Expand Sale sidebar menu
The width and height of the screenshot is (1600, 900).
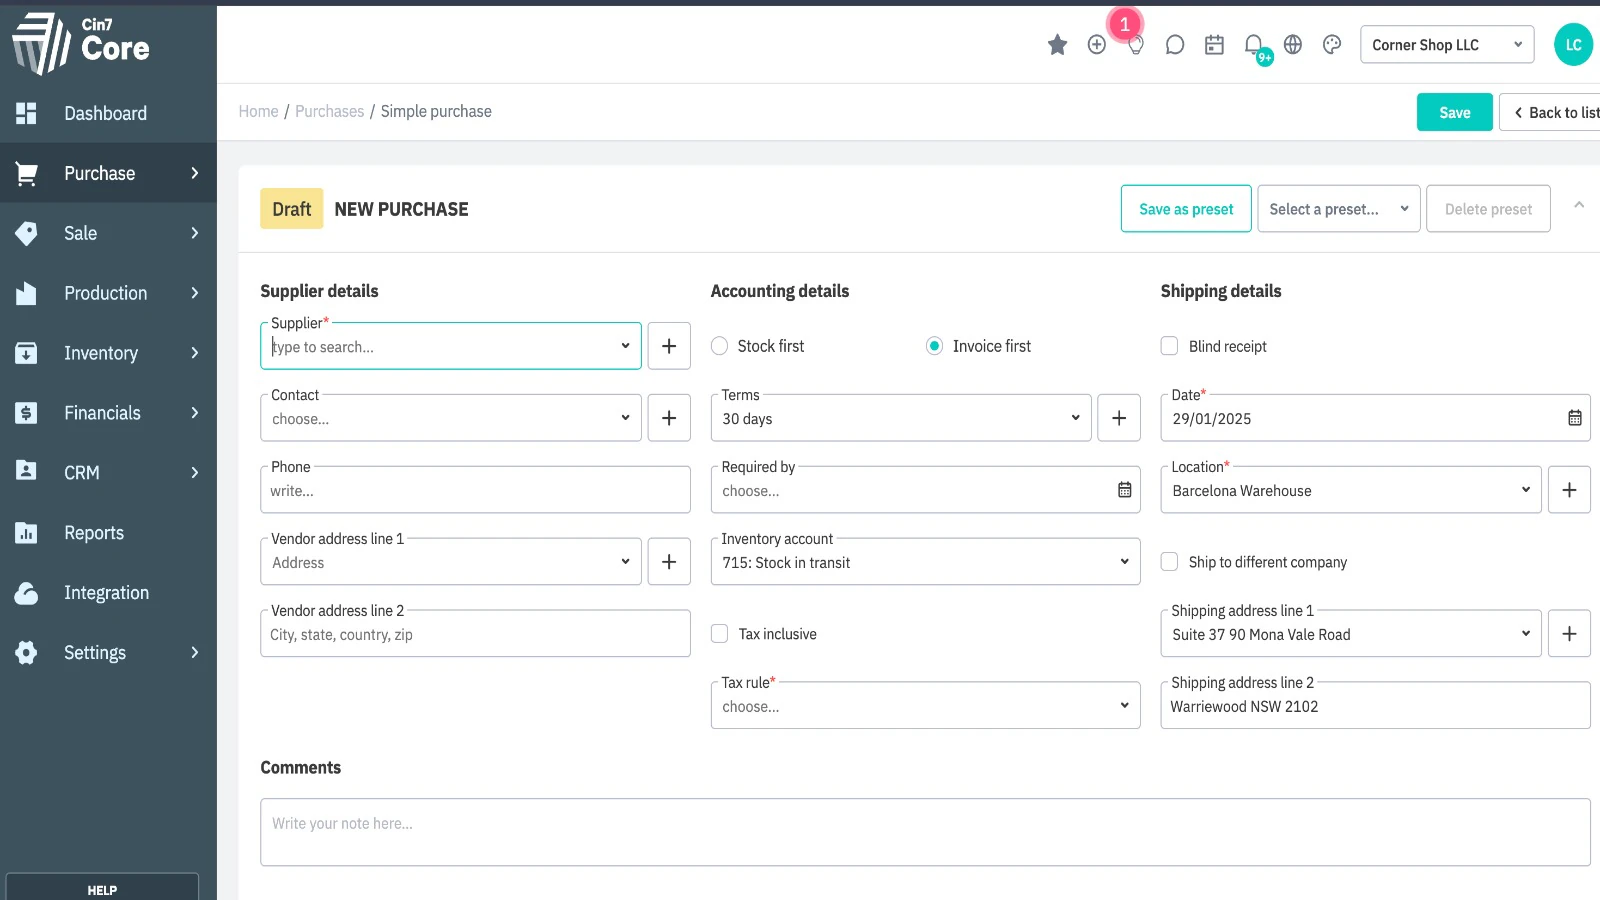pyautogui.click(x=108, y=233)
